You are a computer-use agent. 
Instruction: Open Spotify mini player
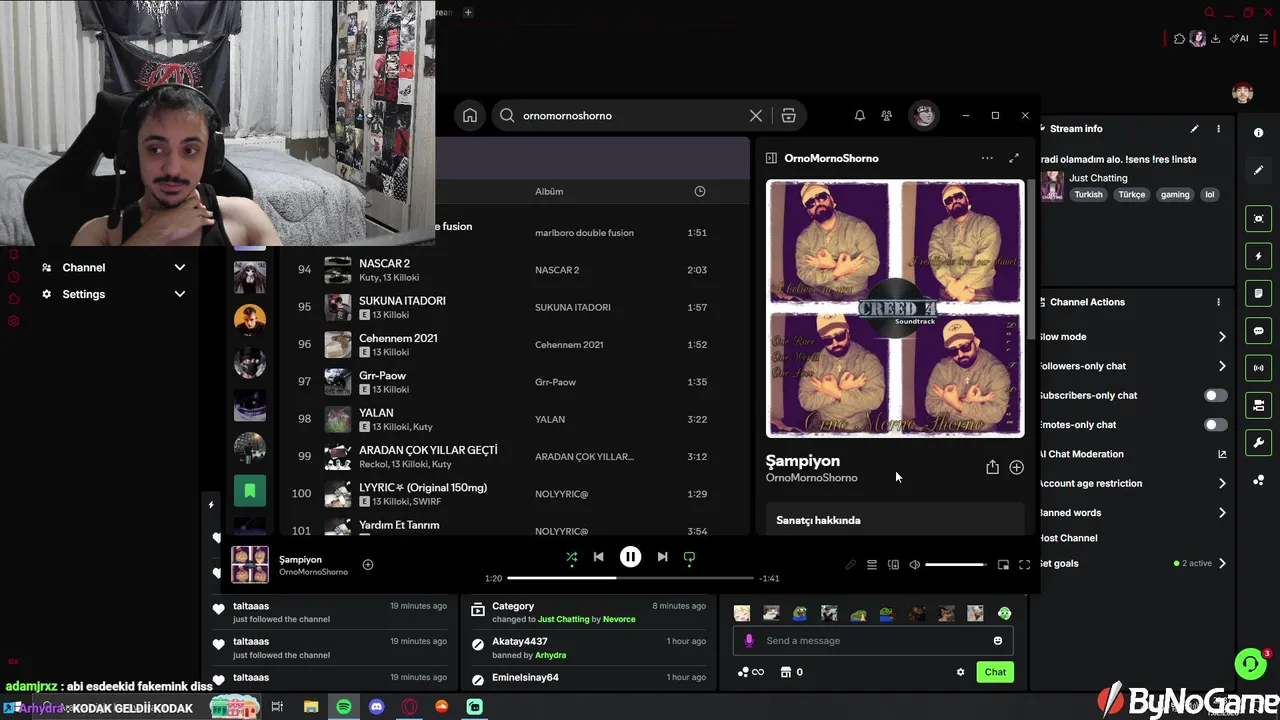coord(1003,565)
